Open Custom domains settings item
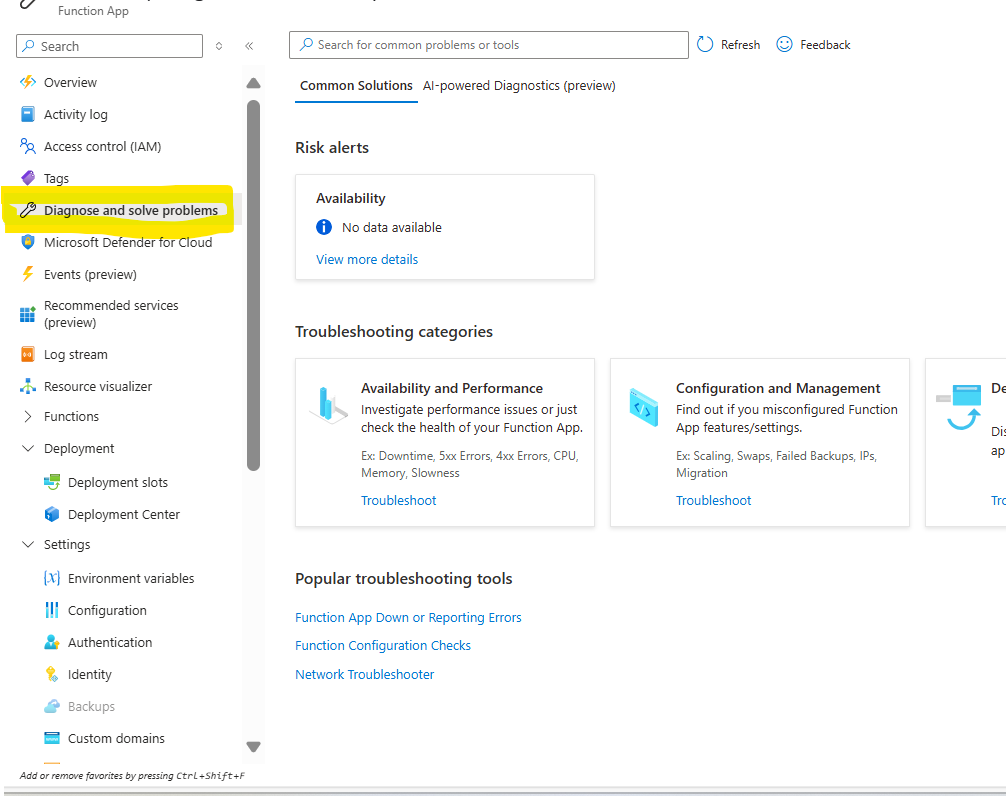1006x796 pixels. pos(116,738)
